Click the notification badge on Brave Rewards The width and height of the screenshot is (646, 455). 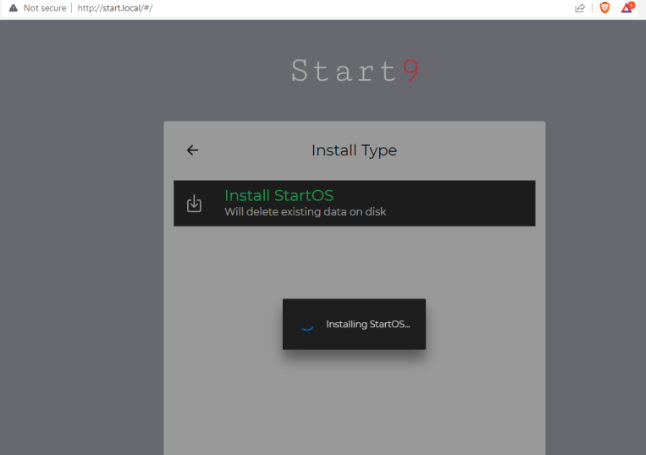tap(631, 5)
